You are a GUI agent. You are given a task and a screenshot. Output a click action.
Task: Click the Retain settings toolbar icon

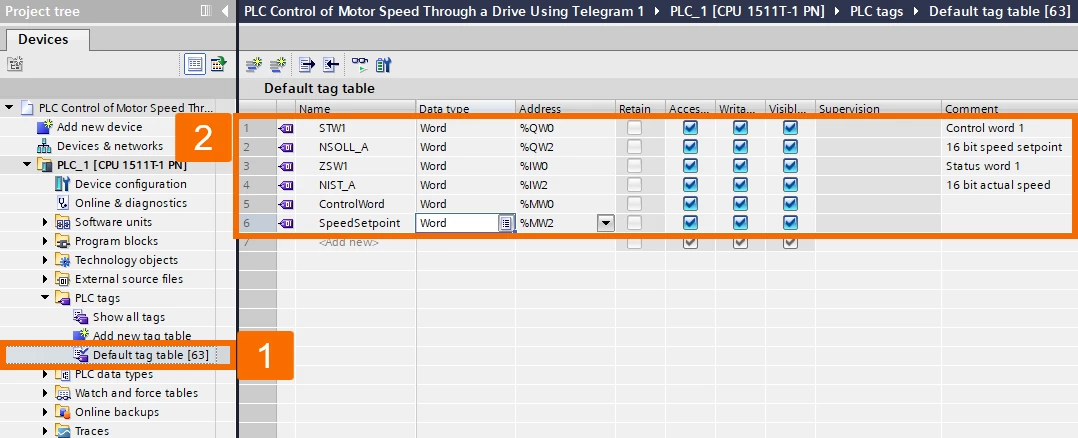384,65
